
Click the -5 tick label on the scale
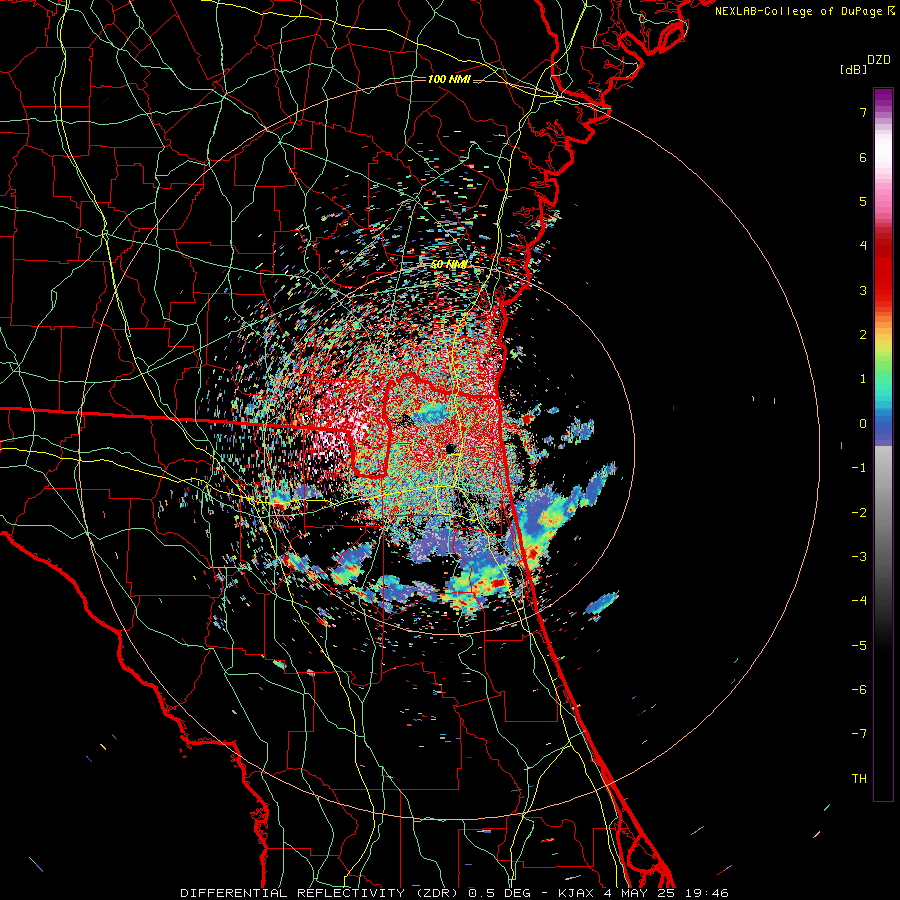pyautogui.click(x=859, y=645)
